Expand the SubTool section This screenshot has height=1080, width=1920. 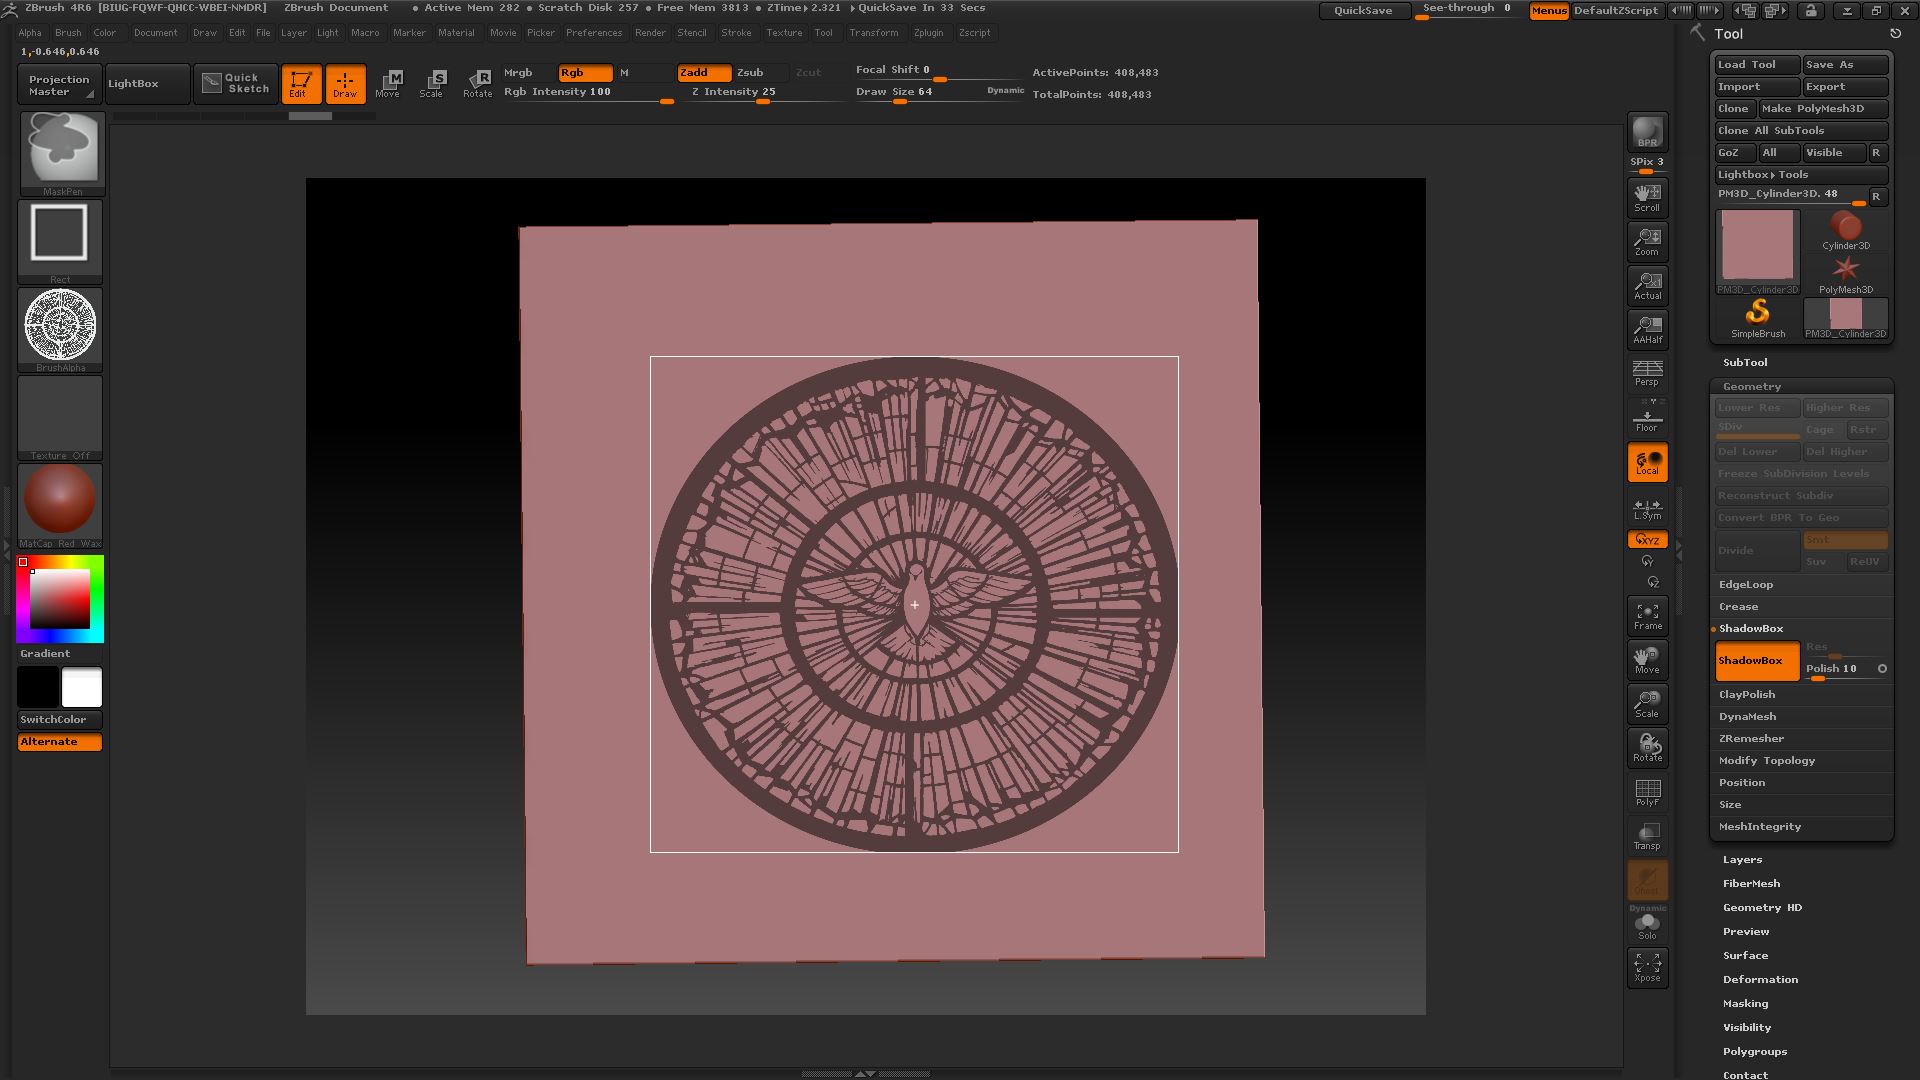point(1745,362)
